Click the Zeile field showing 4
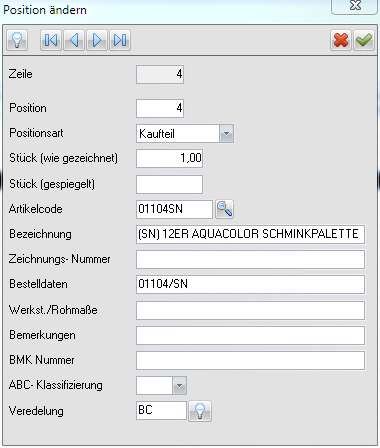380x448 pixels. pyautogui.click(x=160, y=74)
